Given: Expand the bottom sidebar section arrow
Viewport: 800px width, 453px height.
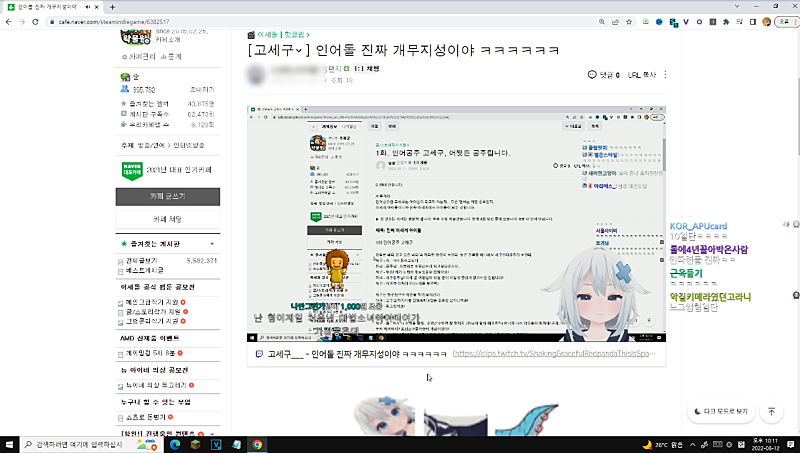Looking at the screenshot, I should click(212, 434).
